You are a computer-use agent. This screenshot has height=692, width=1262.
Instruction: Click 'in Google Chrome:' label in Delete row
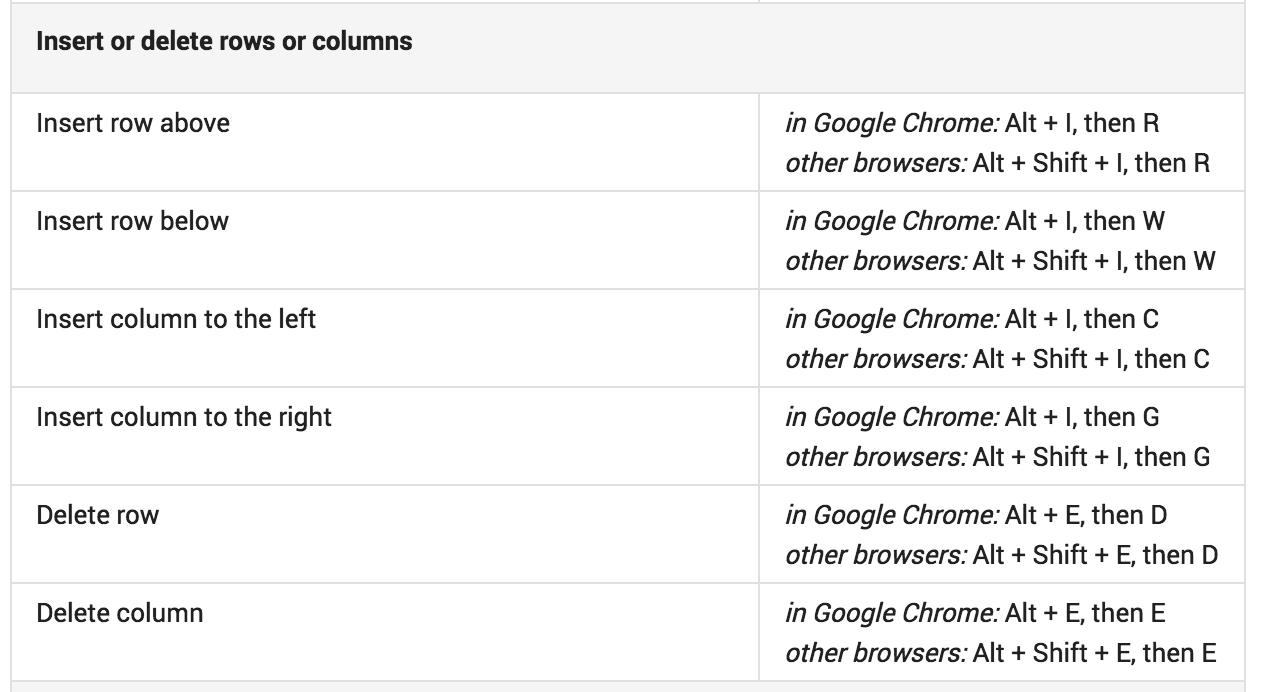[x=891, y=515]
